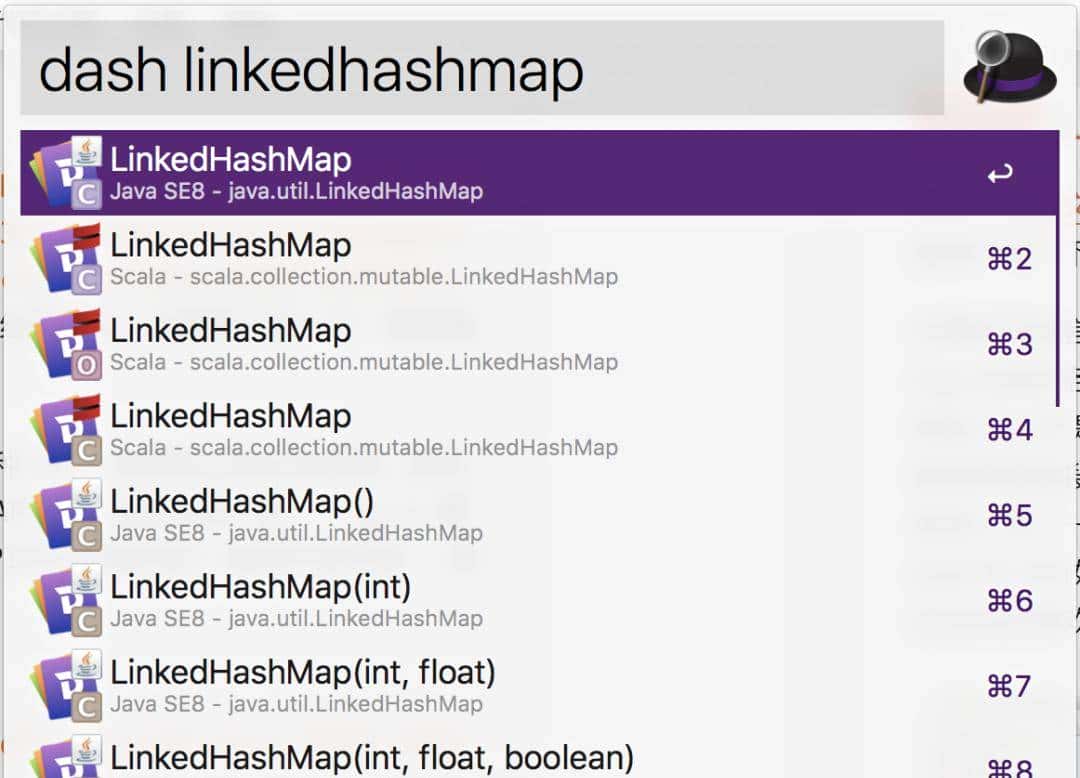Select Scala LinkedHashMap result with ⌘4
The height and width of the screenshot is (778, 1080).
(538, 430)
